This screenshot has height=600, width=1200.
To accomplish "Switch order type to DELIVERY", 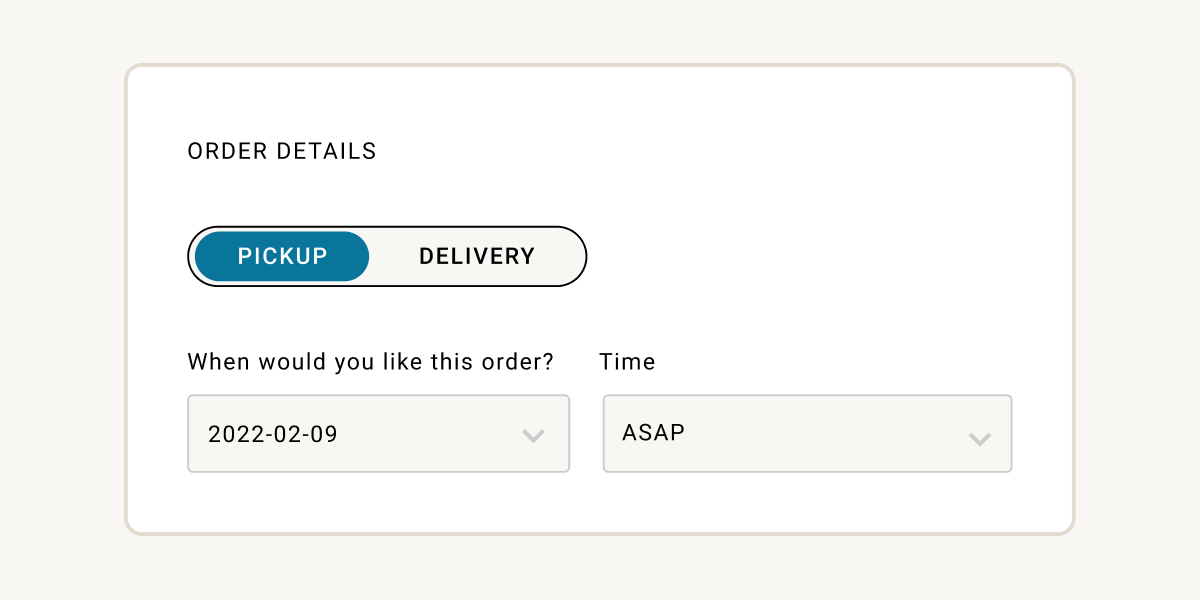I will coord(477,256).
